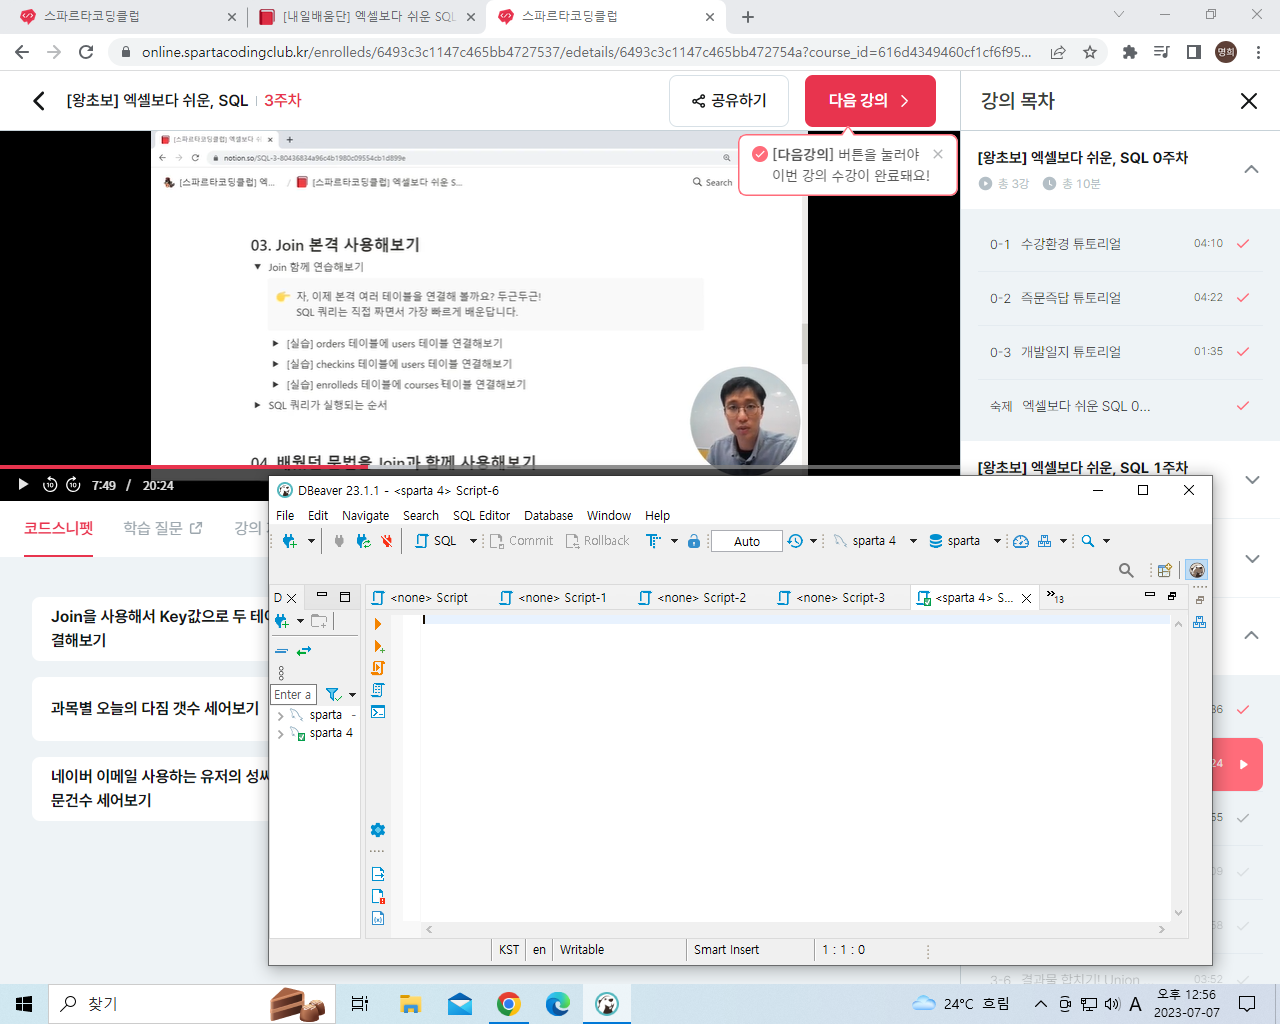Image resolution: width=1280 pixels, height=1024 pixels.
Task: Open editor settings blue gear icon
Action: (378, 830)
